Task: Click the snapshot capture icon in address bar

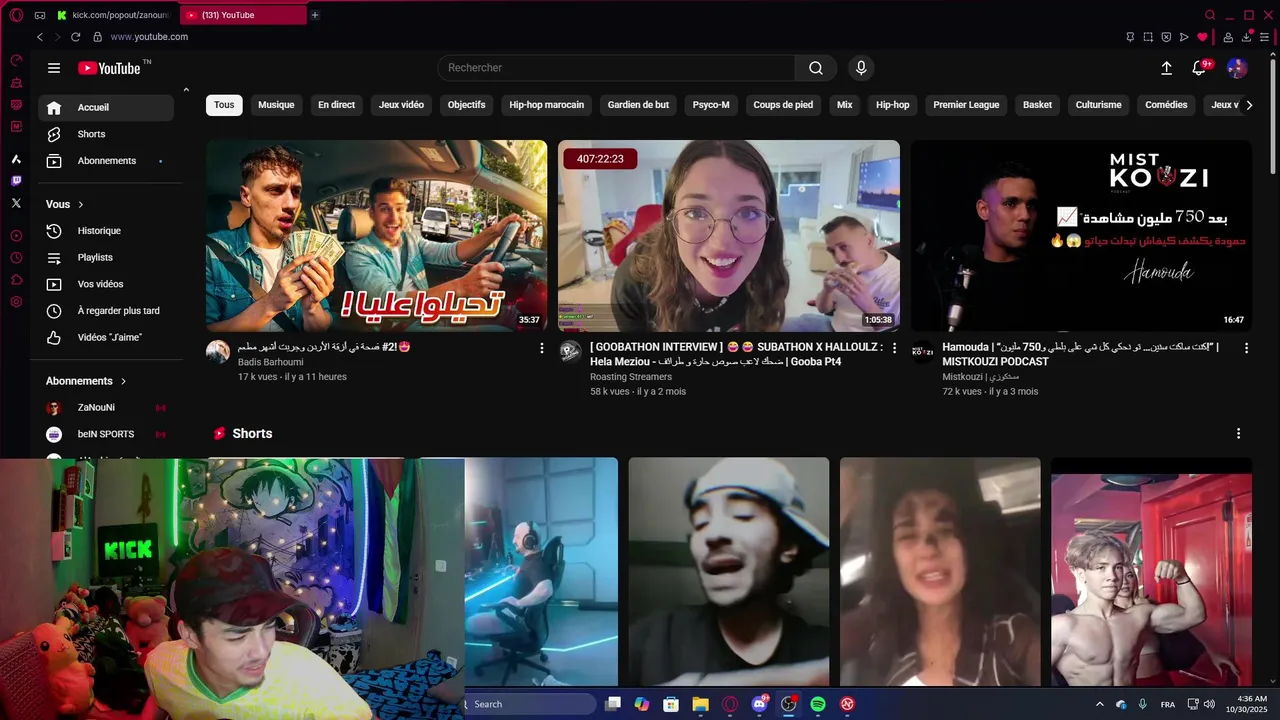Action: [x=1148, y=37]
